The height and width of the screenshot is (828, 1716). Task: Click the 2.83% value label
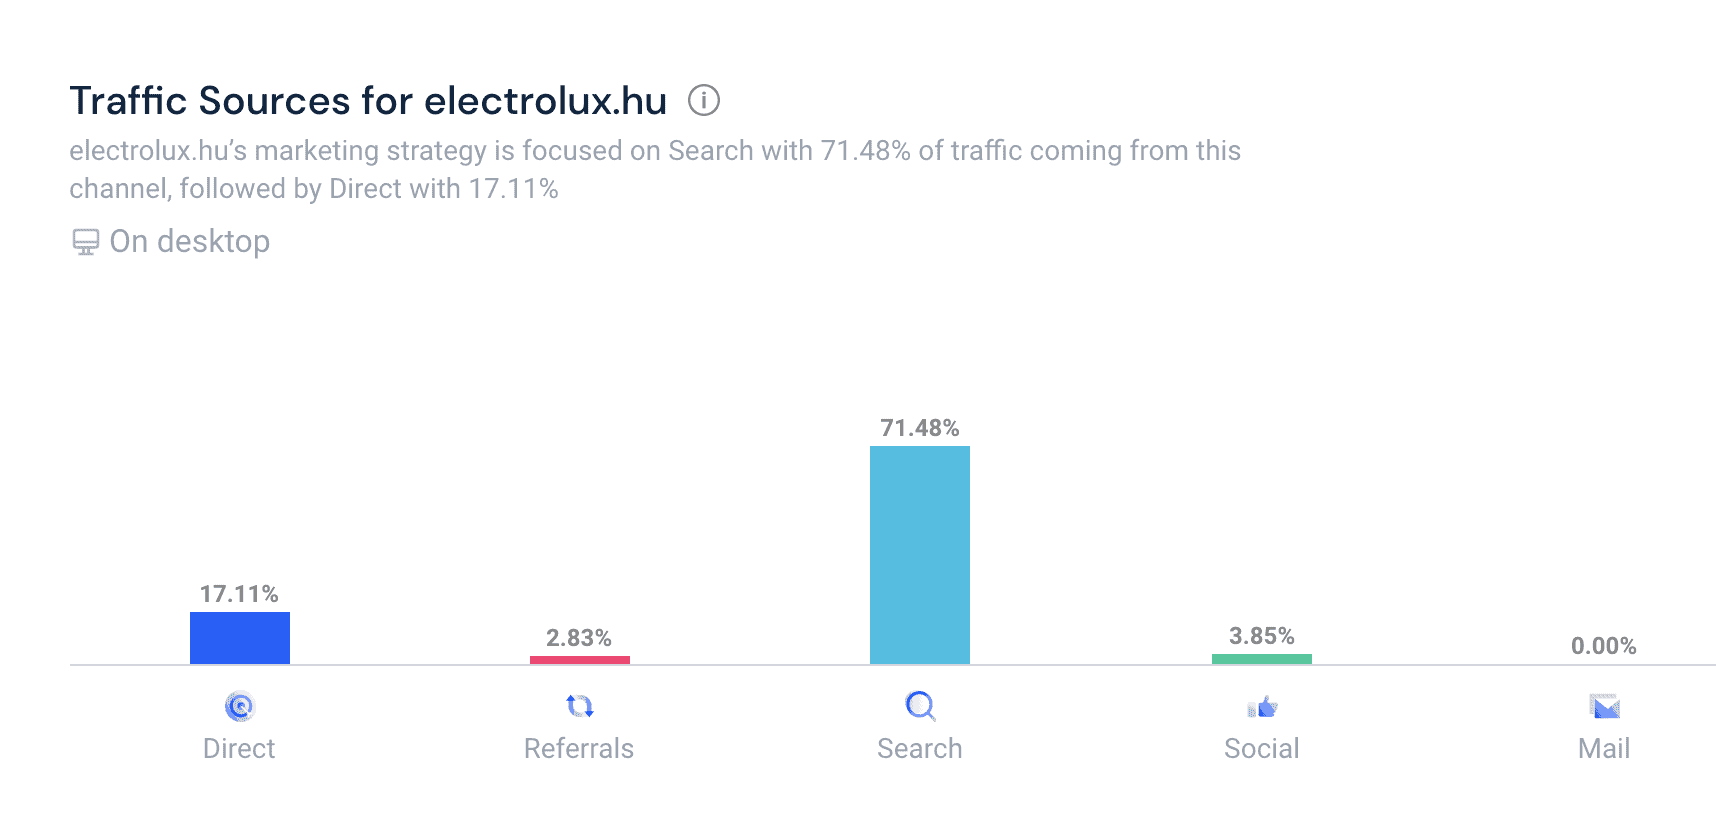579,638
